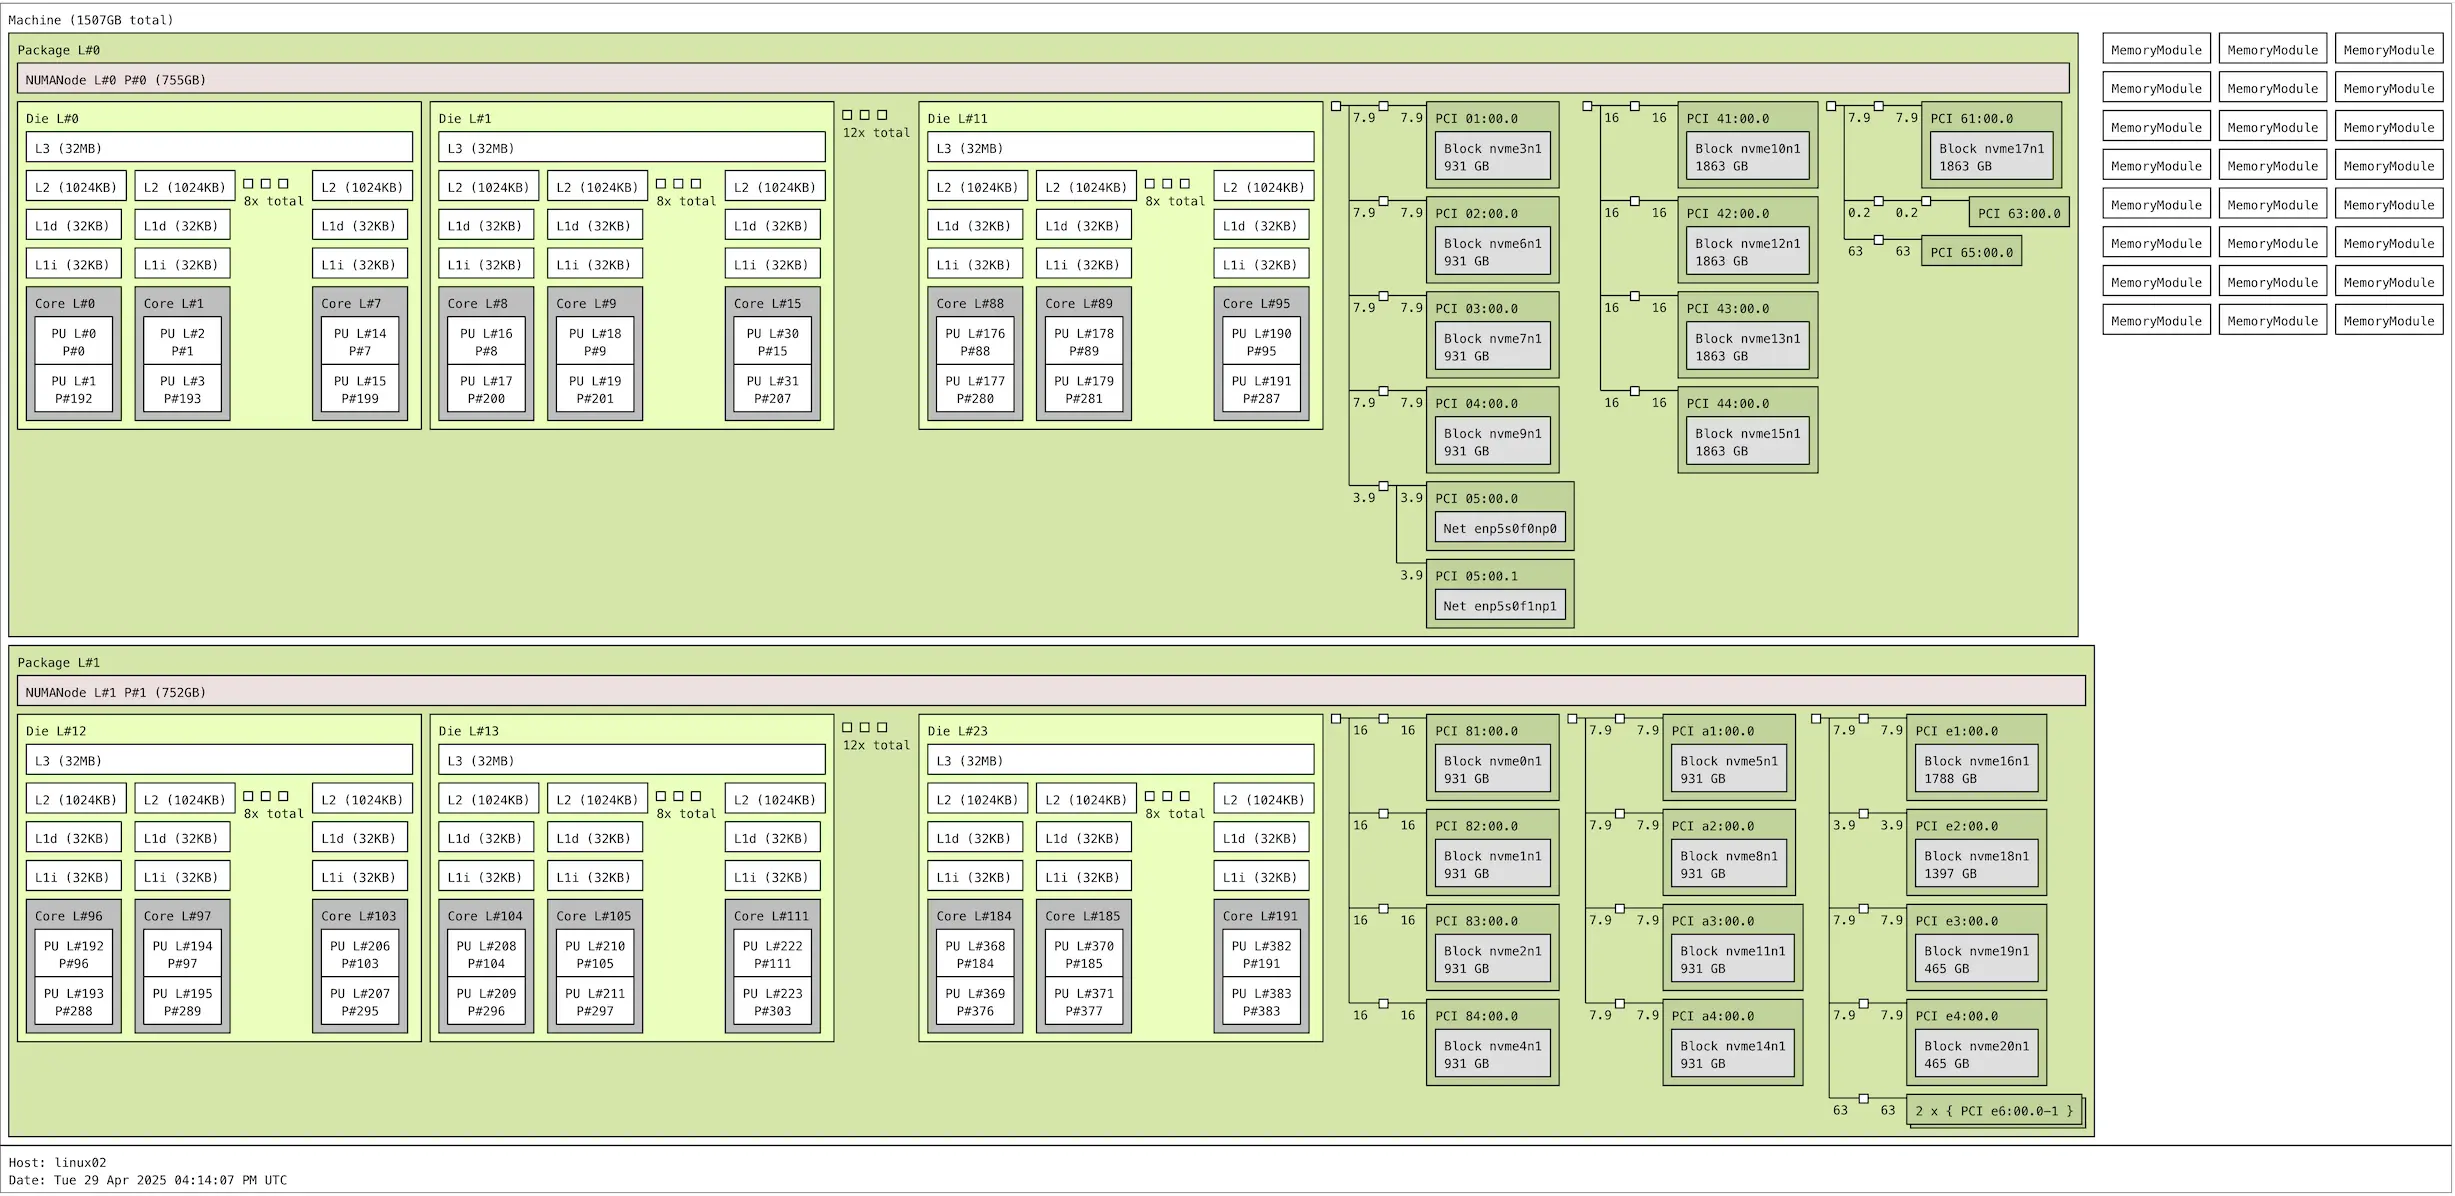The image size is (2455, 1196).
Task: Select the Die L#13 label
Action: pos(468,731)
